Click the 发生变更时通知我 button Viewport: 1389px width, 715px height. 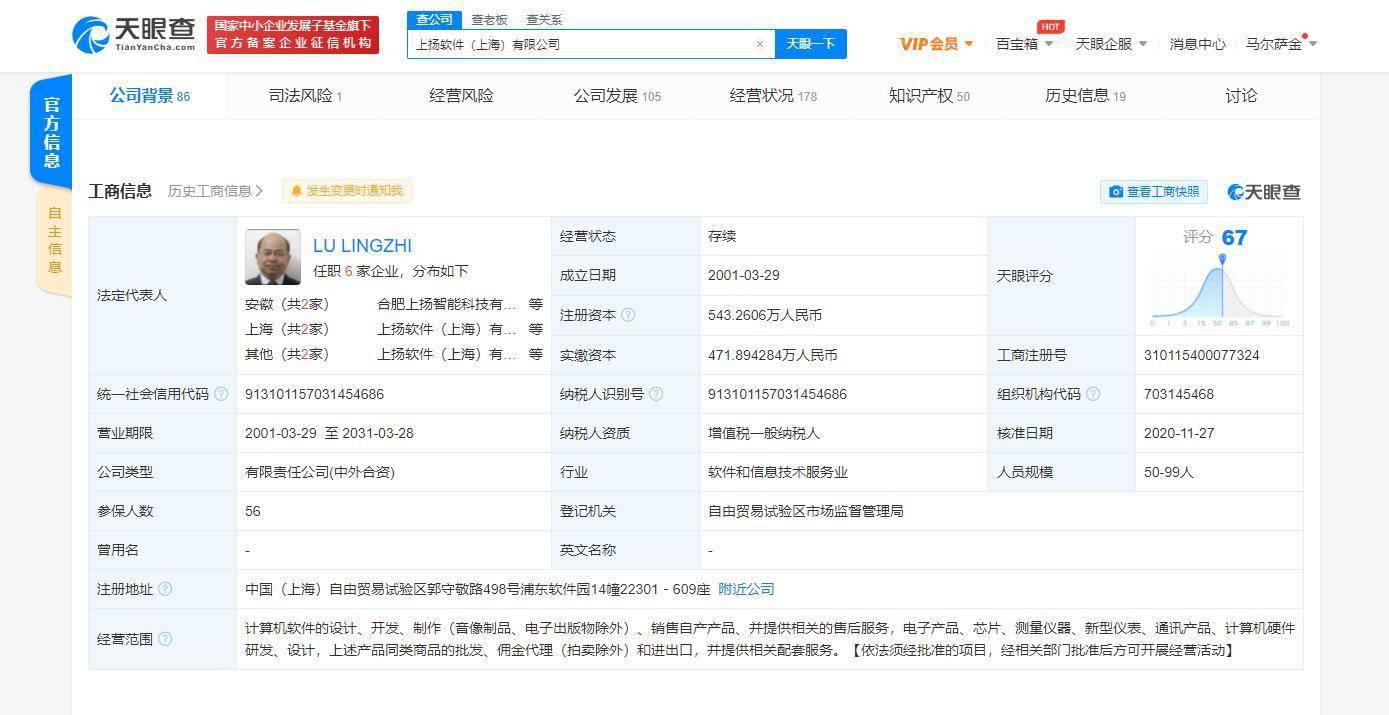pos(347,191)
